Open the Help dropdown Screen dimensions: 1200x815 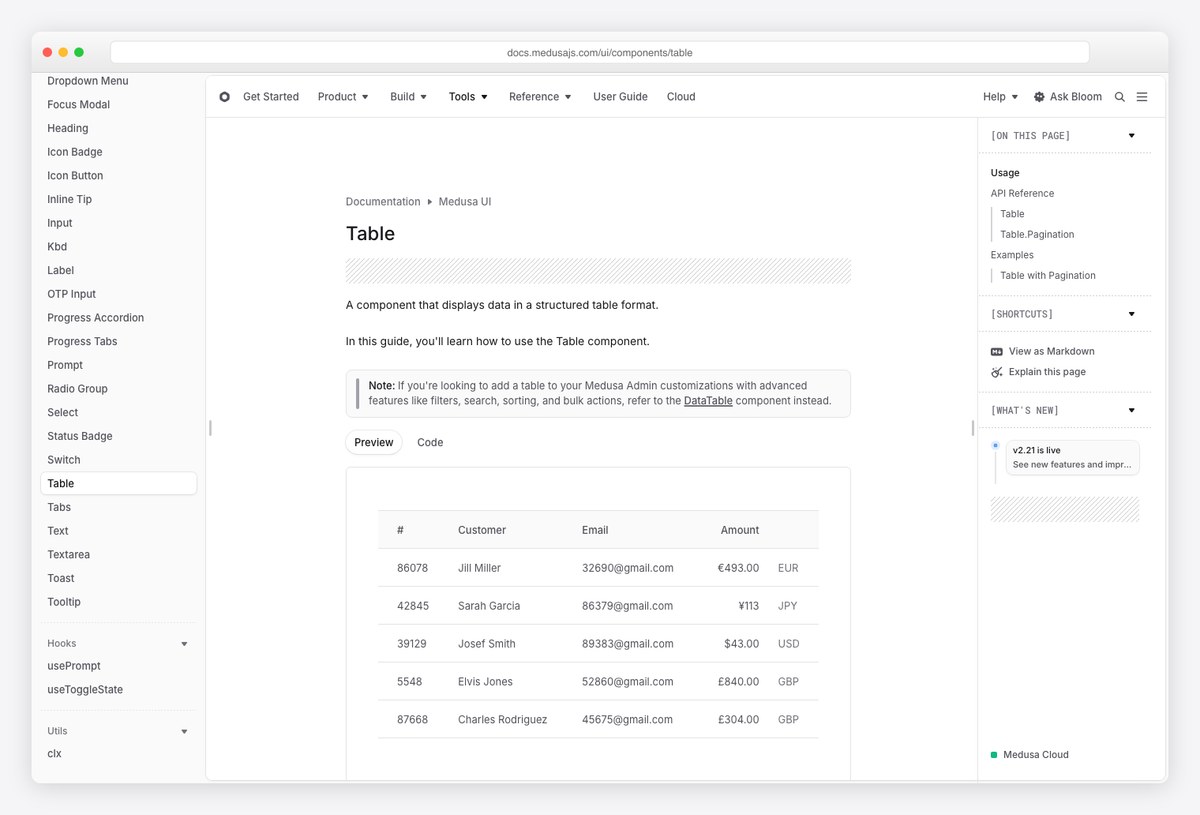click(x=1000, y=97)
